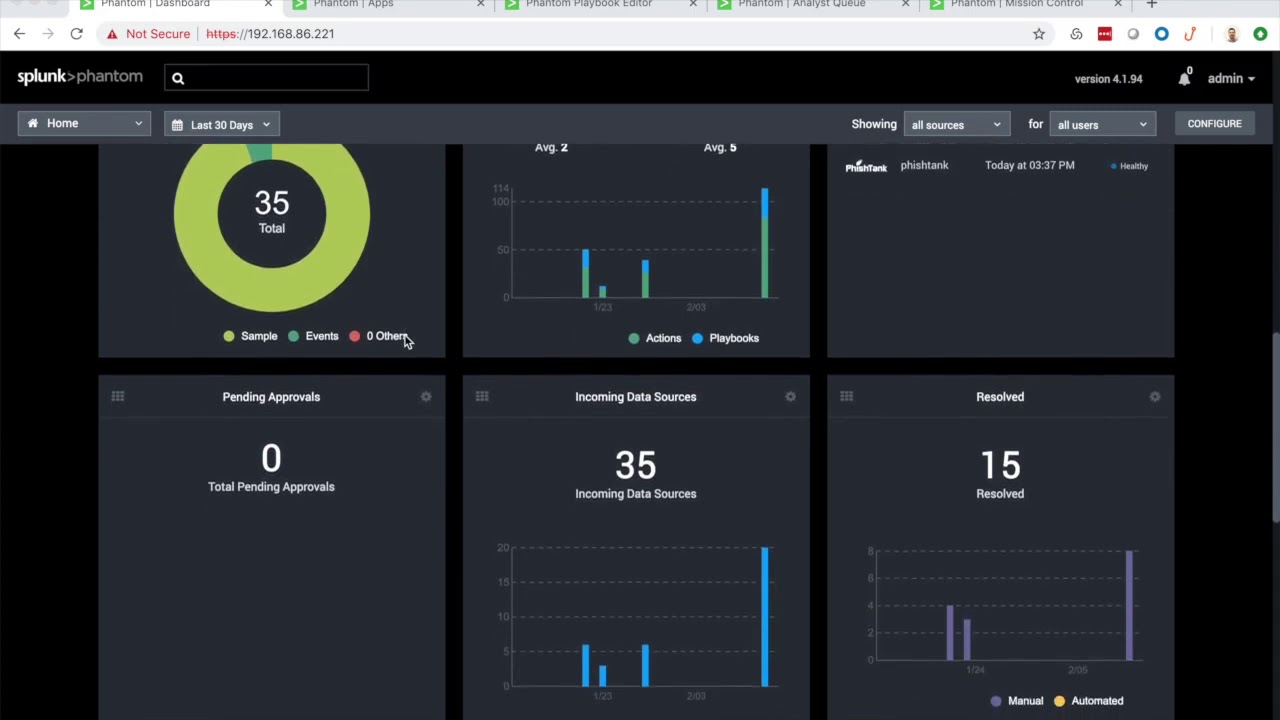This screenshot has height=720, width=1280.
Task: Click the Home house icon
Action: point(33,124)
